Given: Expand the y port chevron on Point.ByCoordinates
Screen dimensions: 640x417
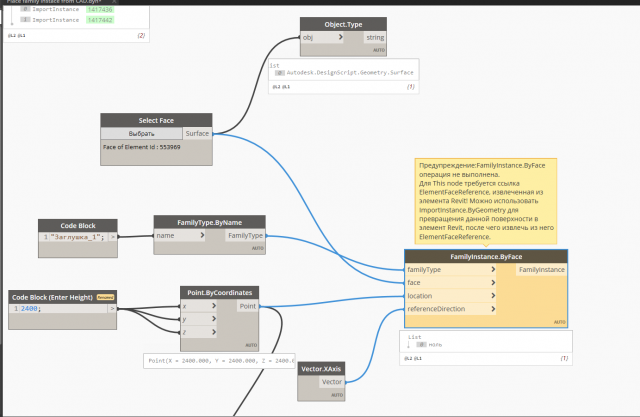Looking at the screenshot, I should tap(213, 319).
